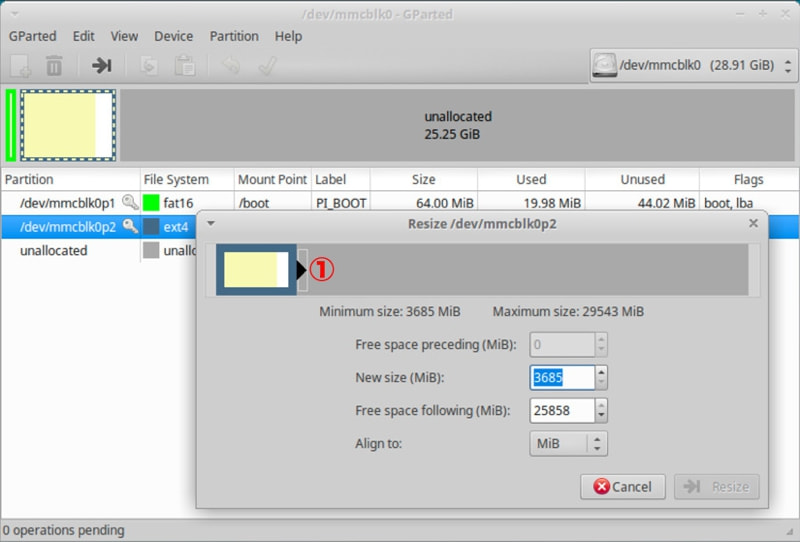Click the Free space preceding input field
Screen dimensions: 800x542
562,344
